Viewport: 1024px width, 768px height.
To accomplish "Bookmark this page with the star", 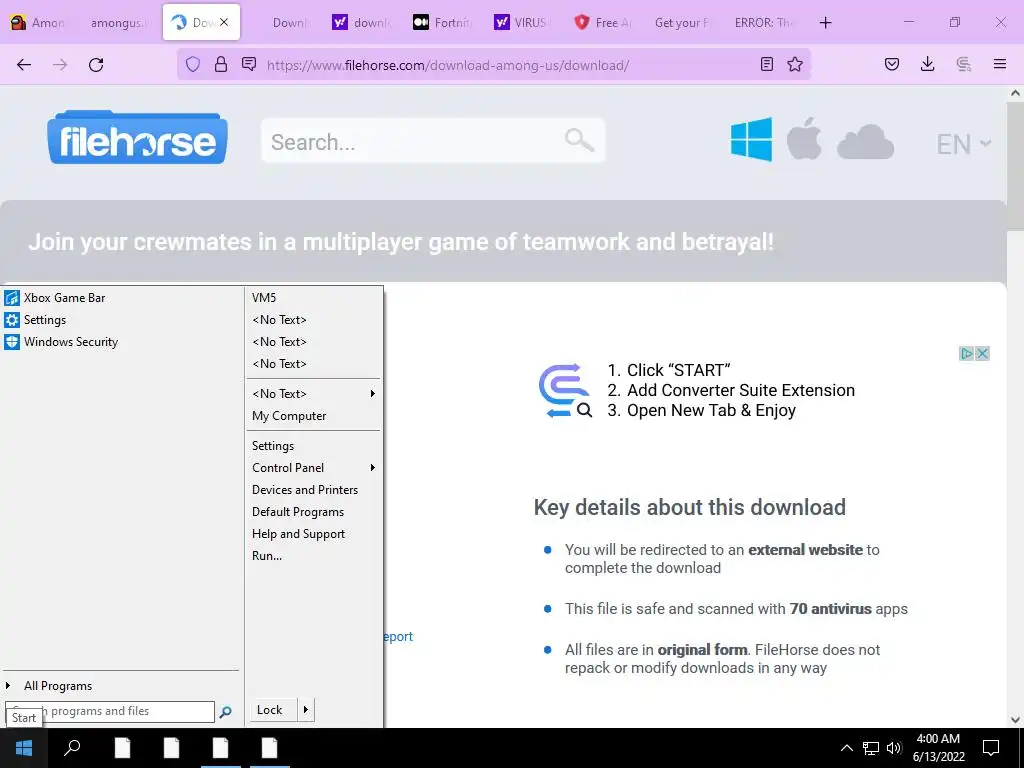I will [x=795, y=64].
